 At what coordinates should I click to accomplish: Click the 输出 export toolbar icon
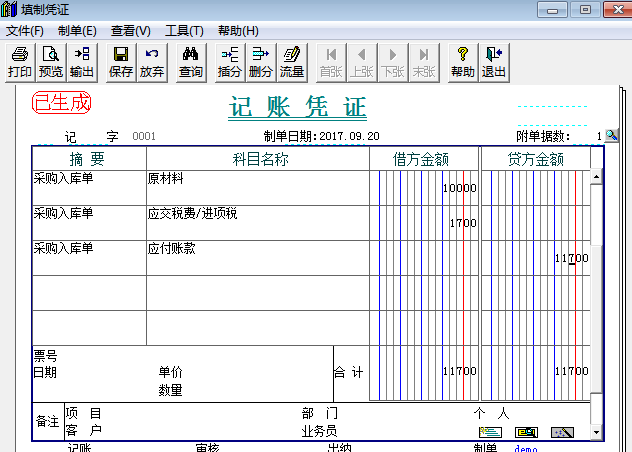click(82, 63)
